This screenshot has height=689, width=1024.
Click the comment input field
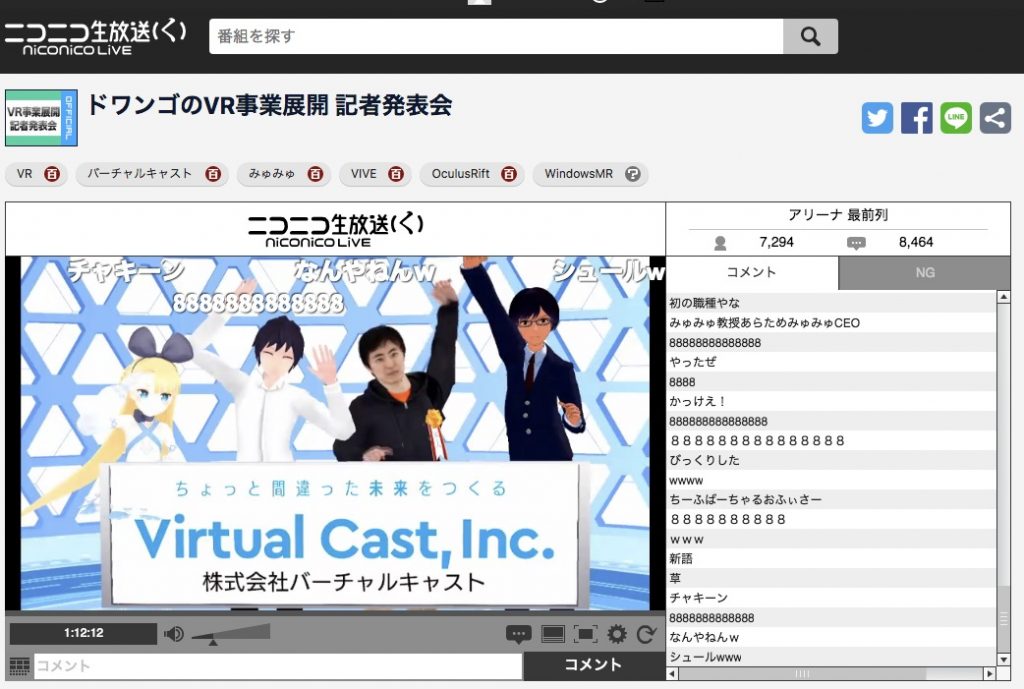(278, 666)
